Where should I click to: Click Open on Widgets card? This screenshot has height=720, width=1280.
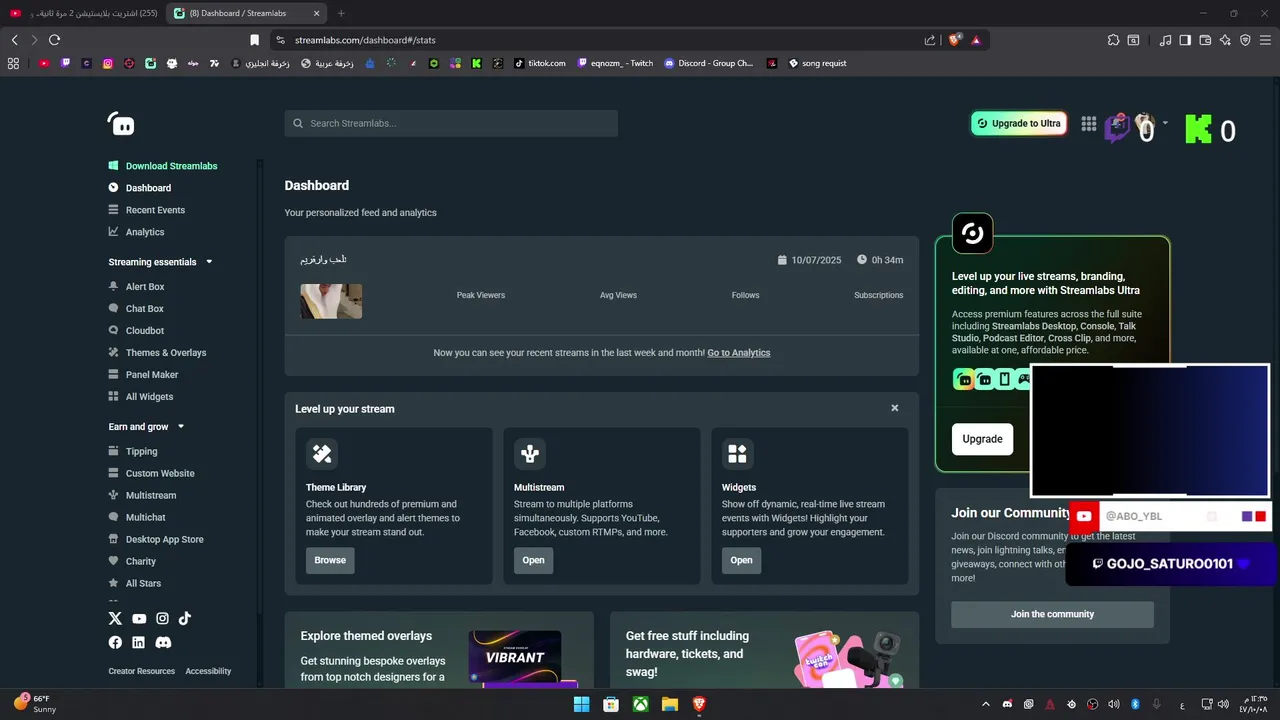coord(741,560)
